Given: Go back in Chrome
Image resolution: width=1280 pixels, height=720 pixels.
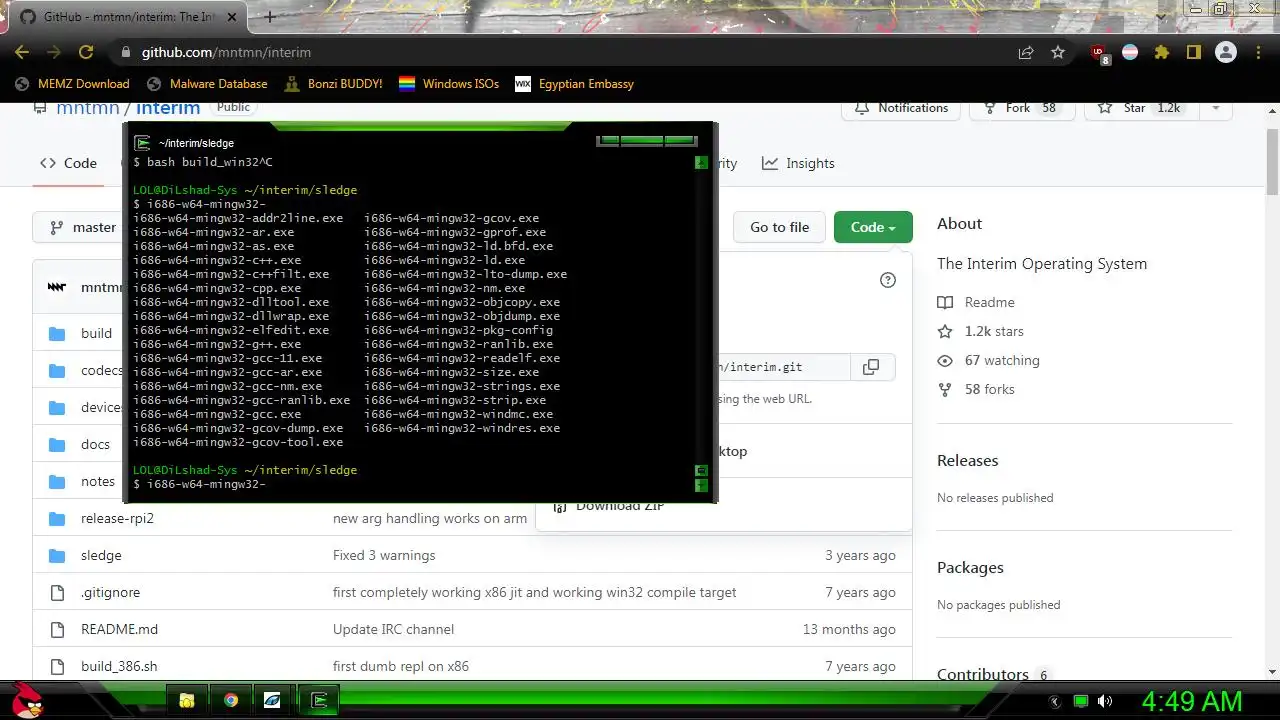Looking at the screenshot, I should pos(22,52).
